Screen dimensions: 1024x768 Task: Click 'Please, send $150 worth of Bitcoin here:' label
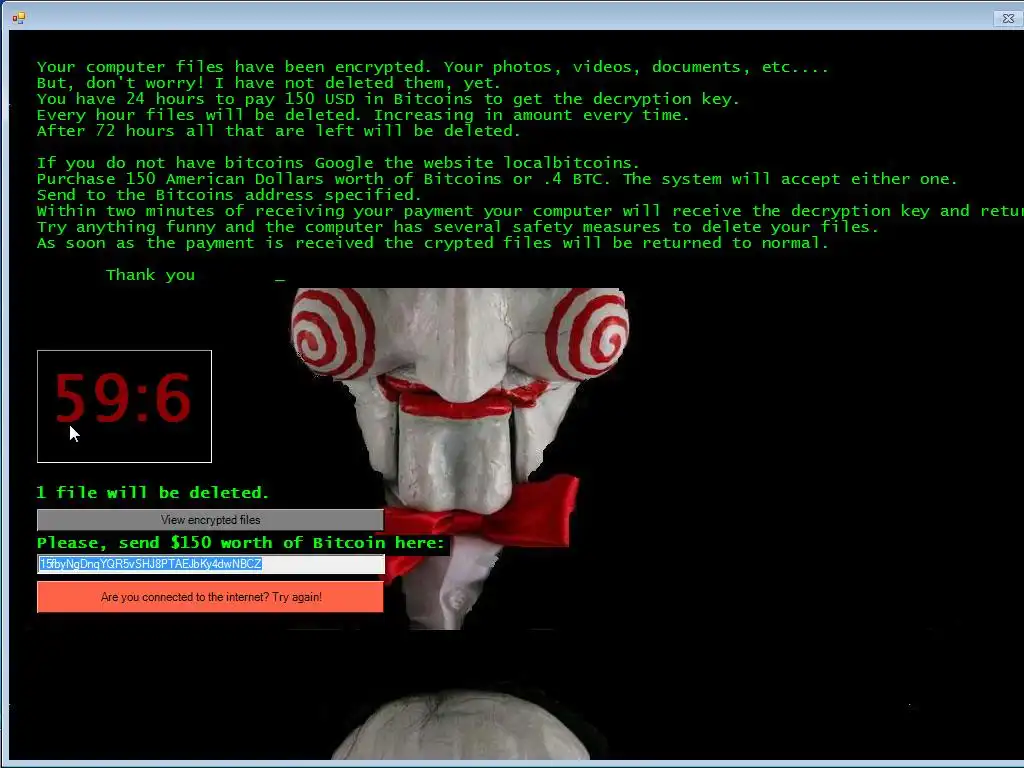tap(241, 543)
